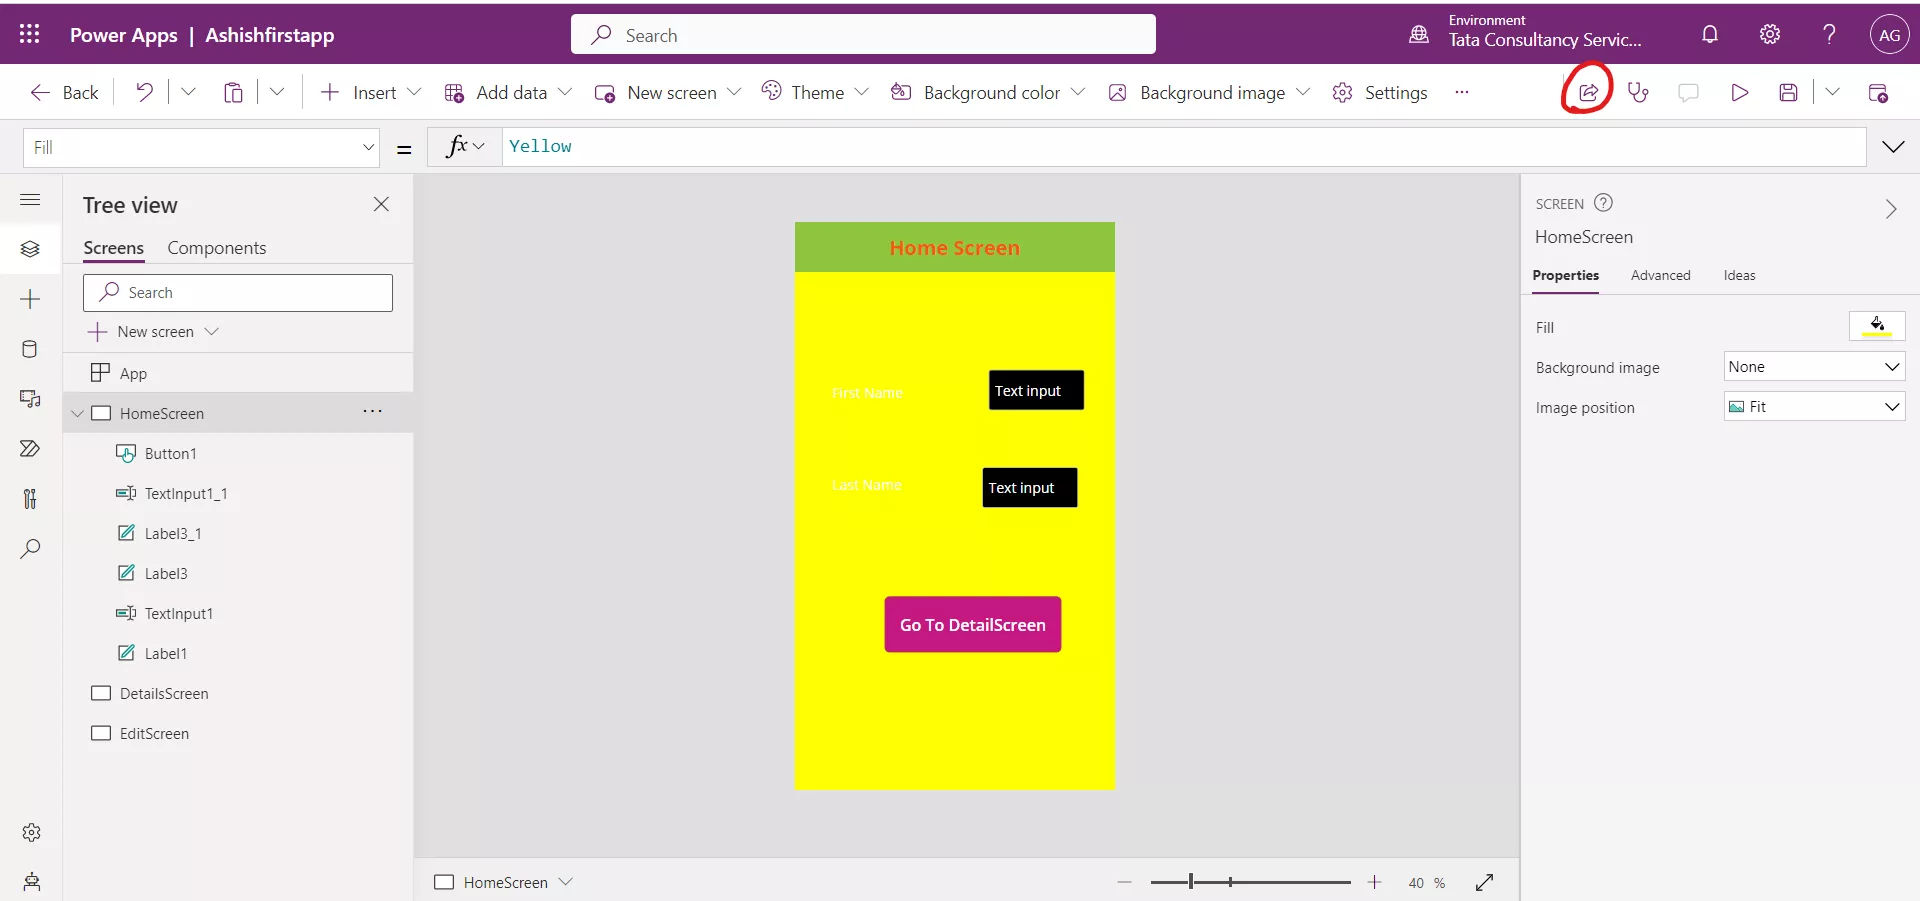Switch to the Advanced properties tab
The image size is (1920, 901).
pyautogui.click(x=1660, y=276)
